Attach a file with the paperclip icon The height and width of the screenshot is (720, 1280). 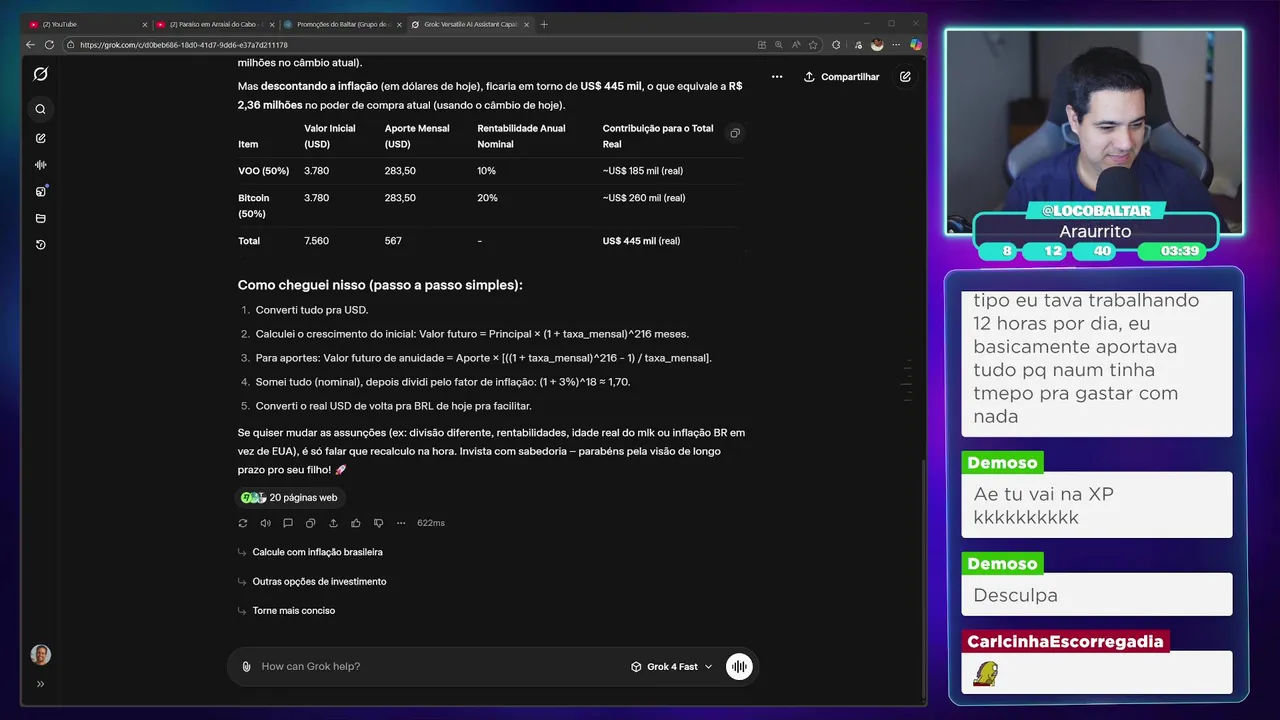click(246, 666)
